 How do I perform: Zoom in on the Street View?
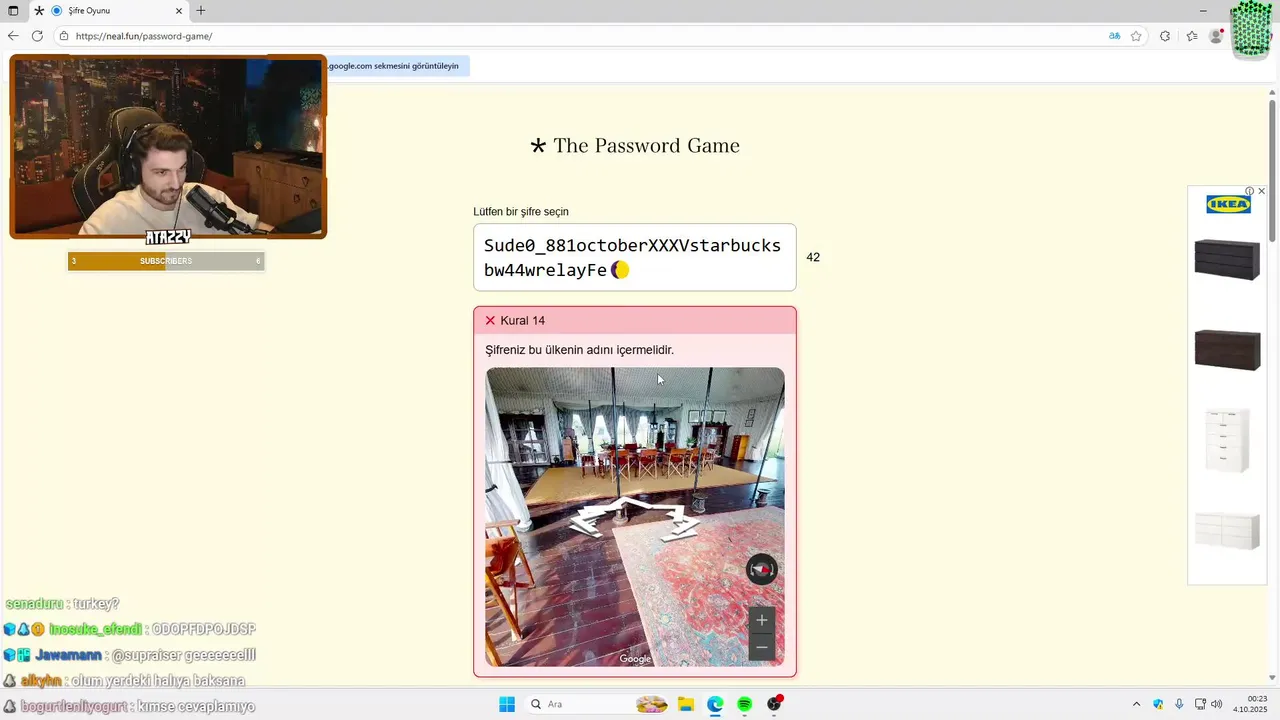pyautogui.click(x=762, y=620)
